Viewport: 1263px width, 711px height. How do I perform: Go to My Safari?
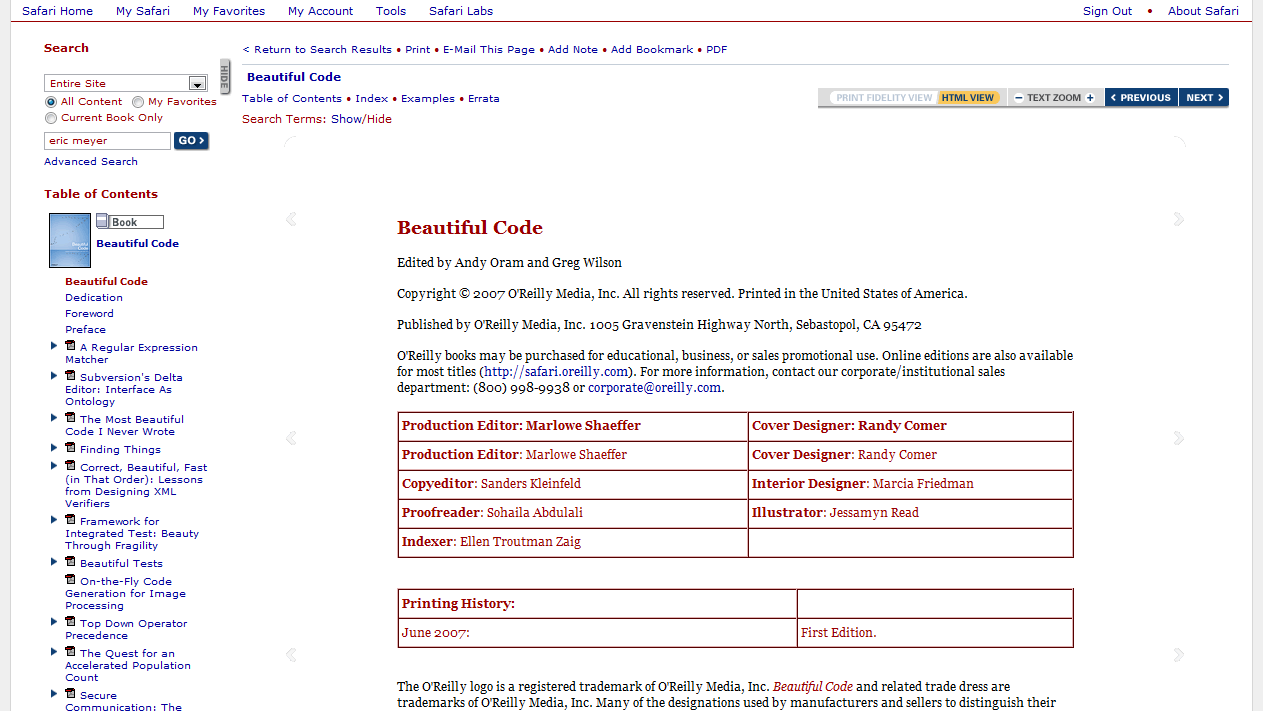142,11
